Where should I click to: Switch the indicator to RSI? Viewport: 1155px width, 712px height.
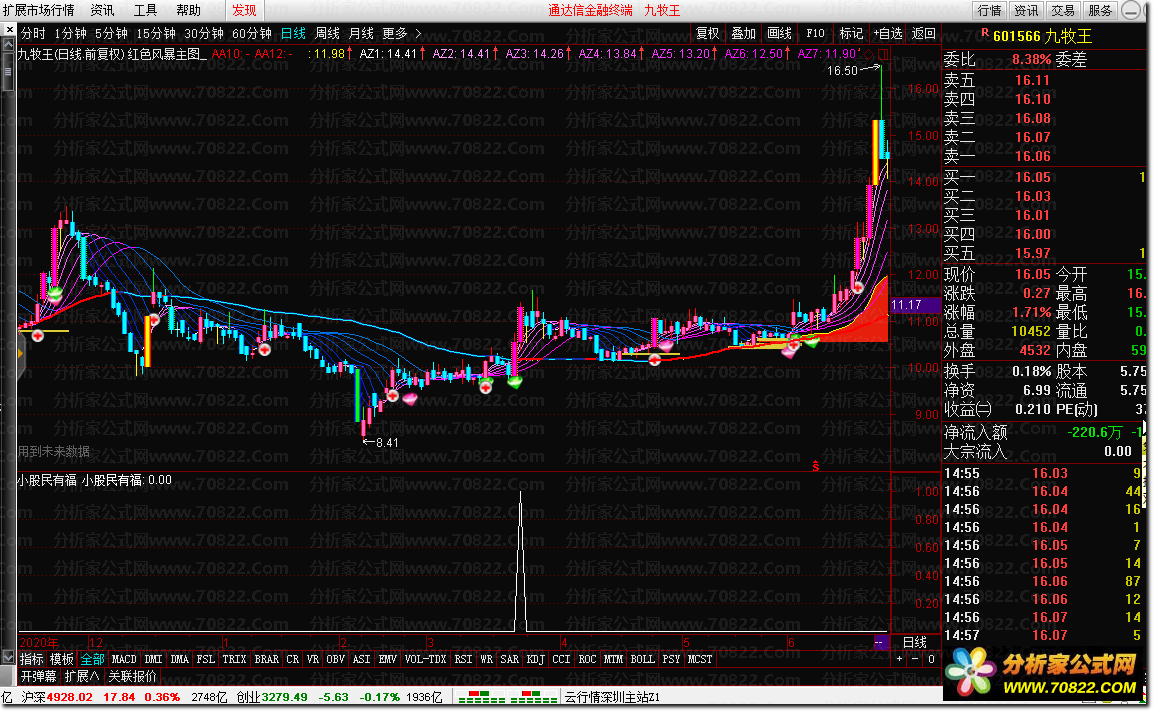point(463,659)
